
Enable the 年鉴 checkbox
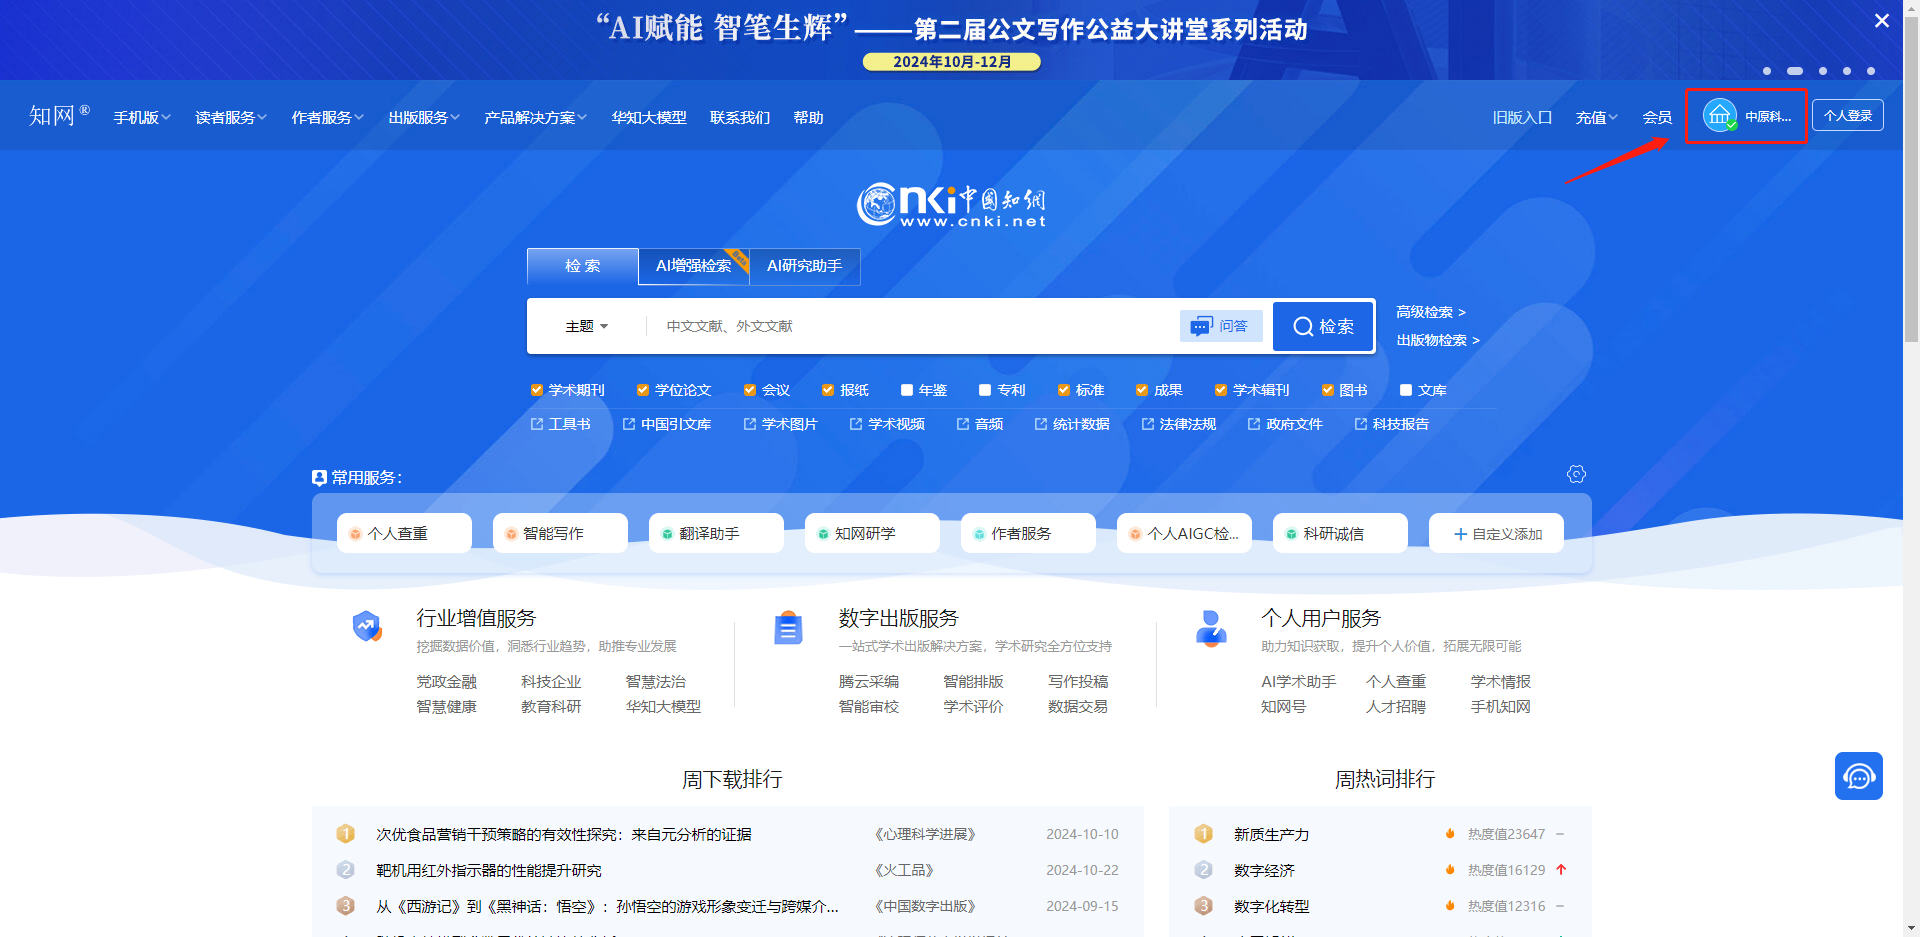pos(907,390)
